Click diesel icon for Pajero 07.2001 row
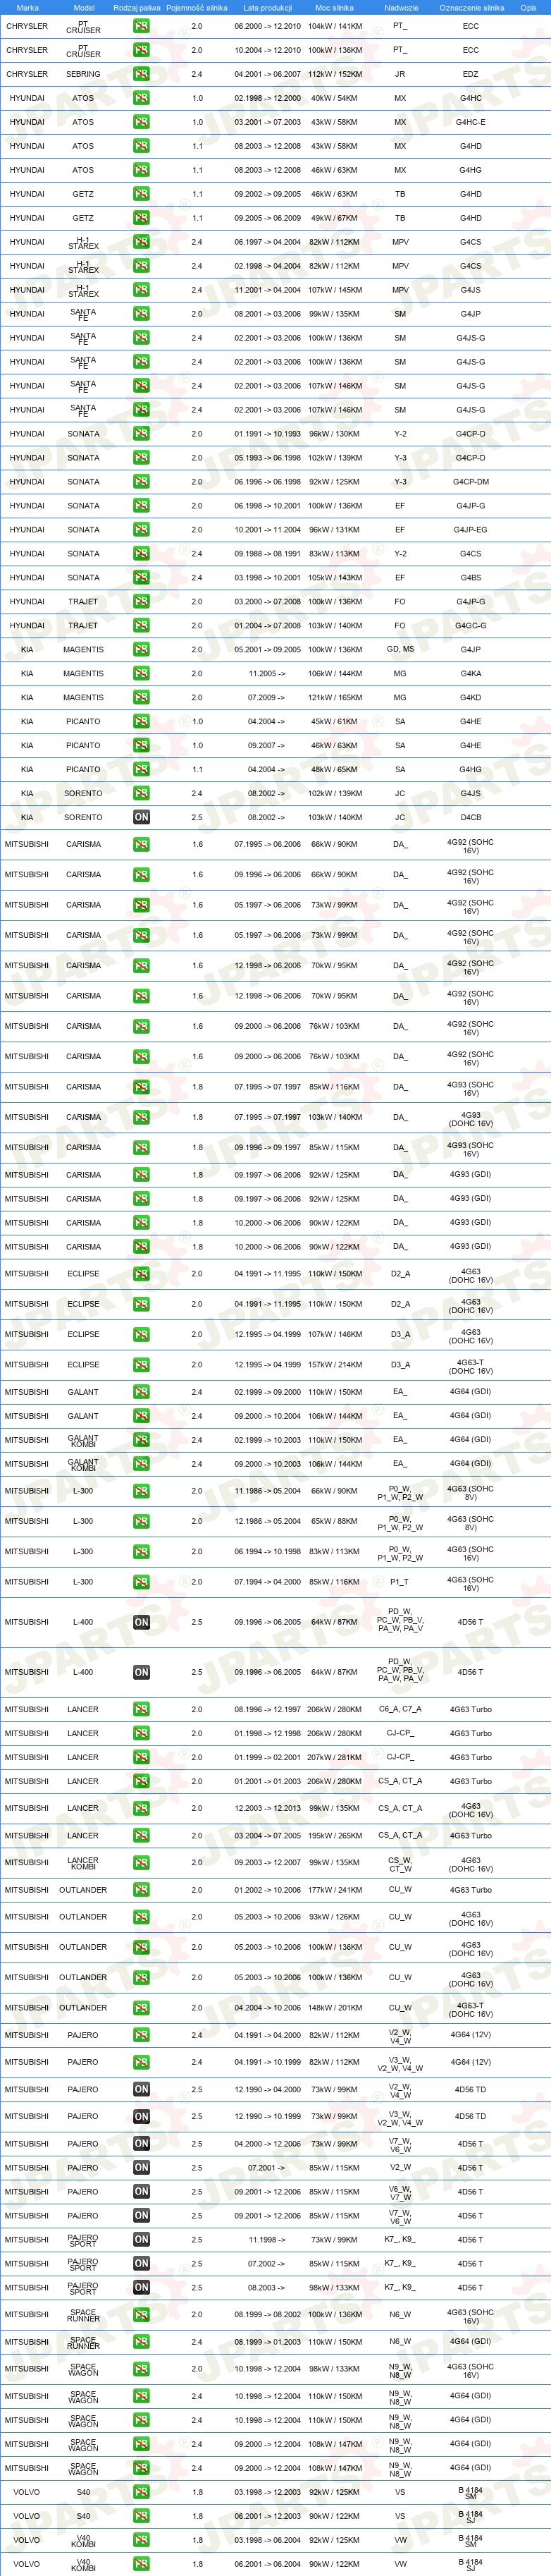Viewport: 551px width, 2576px height. 141,2167
